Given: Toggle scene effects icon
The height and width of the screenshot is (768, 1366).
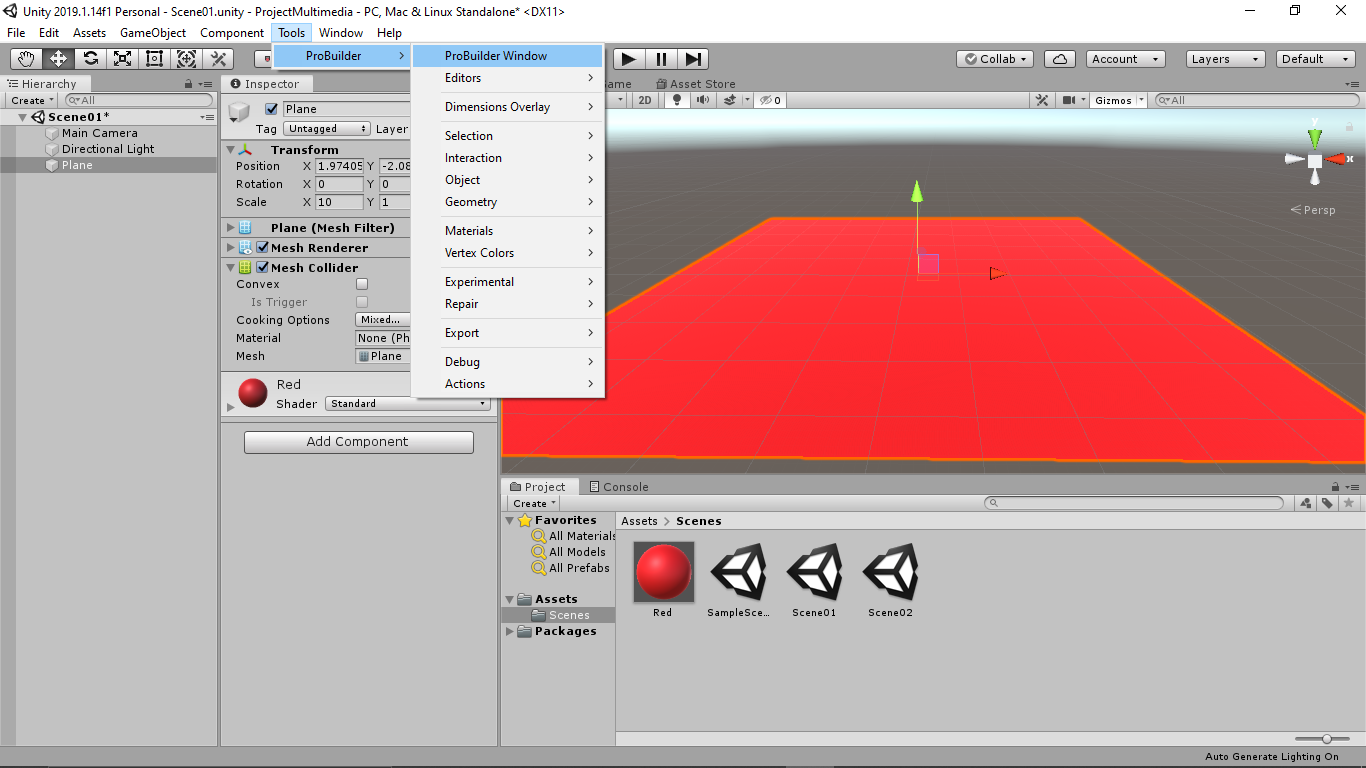Looking at the screenshot, I should (x=730, y=100).
